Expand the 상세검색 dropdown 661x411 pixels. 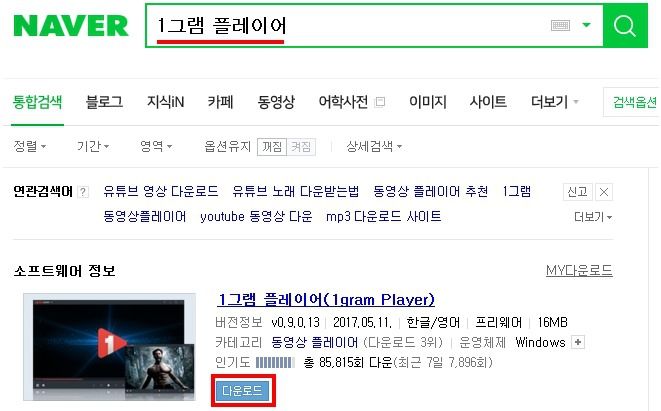(374, 146)
